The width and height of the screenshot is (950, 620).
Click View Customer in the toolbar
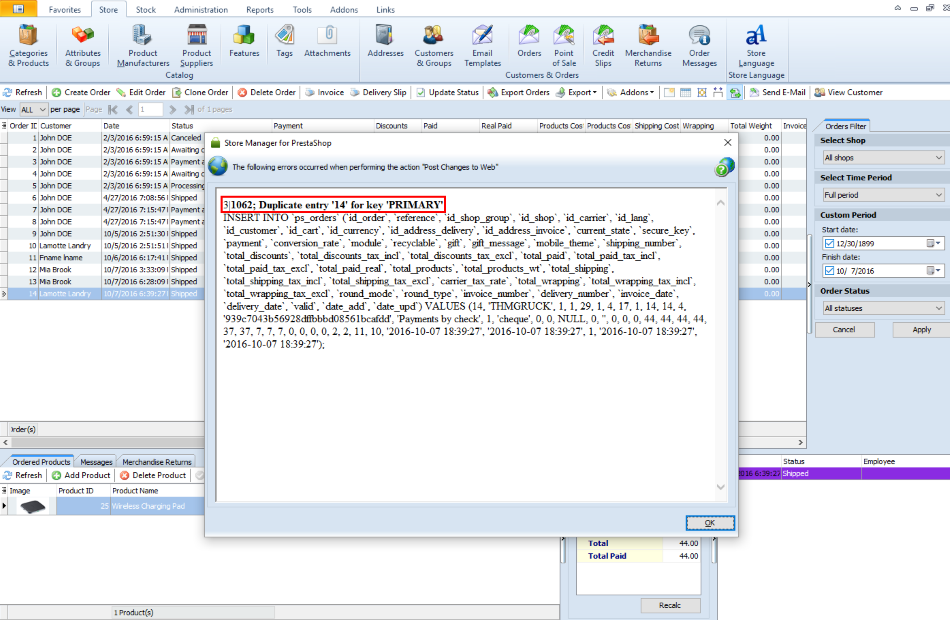pyautogui.click(x=848, y=92)
